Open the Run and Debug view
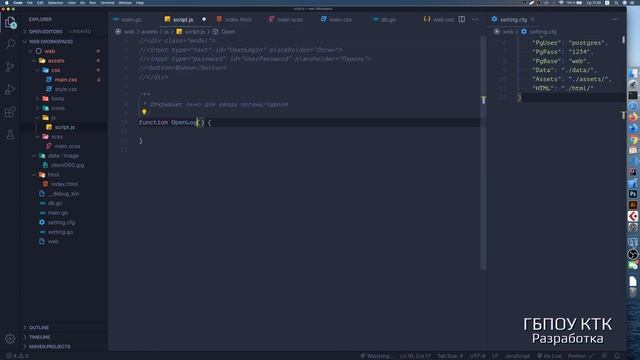 [10, 89]
